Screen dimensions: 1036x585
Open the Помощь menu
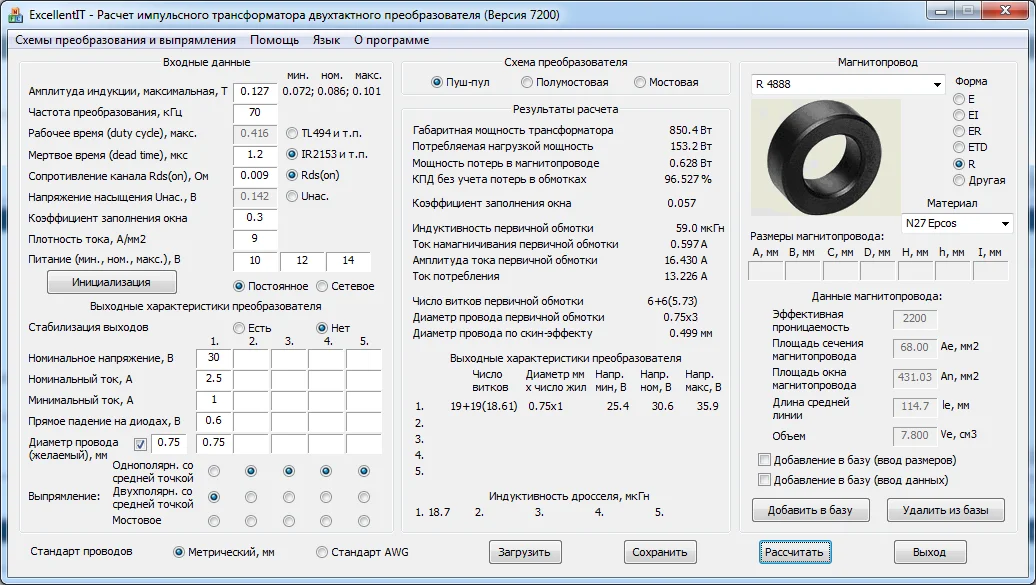[274, 40]
